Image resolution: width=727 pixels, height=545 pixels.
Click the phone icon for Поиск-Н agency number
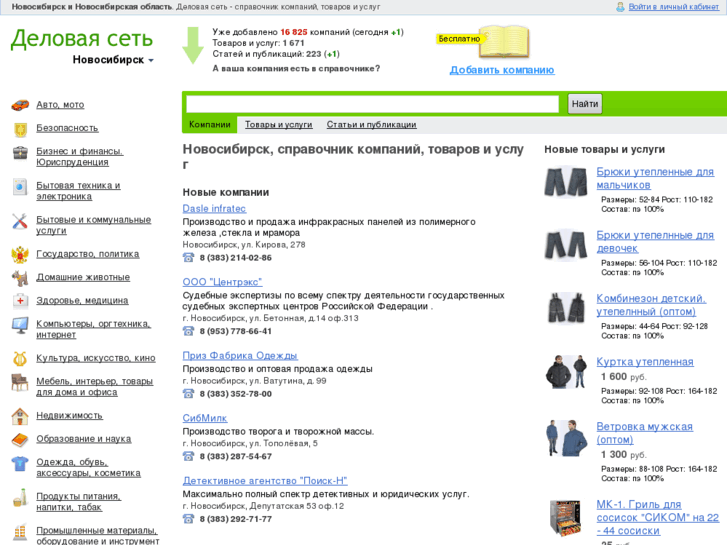tap(188, 519)
